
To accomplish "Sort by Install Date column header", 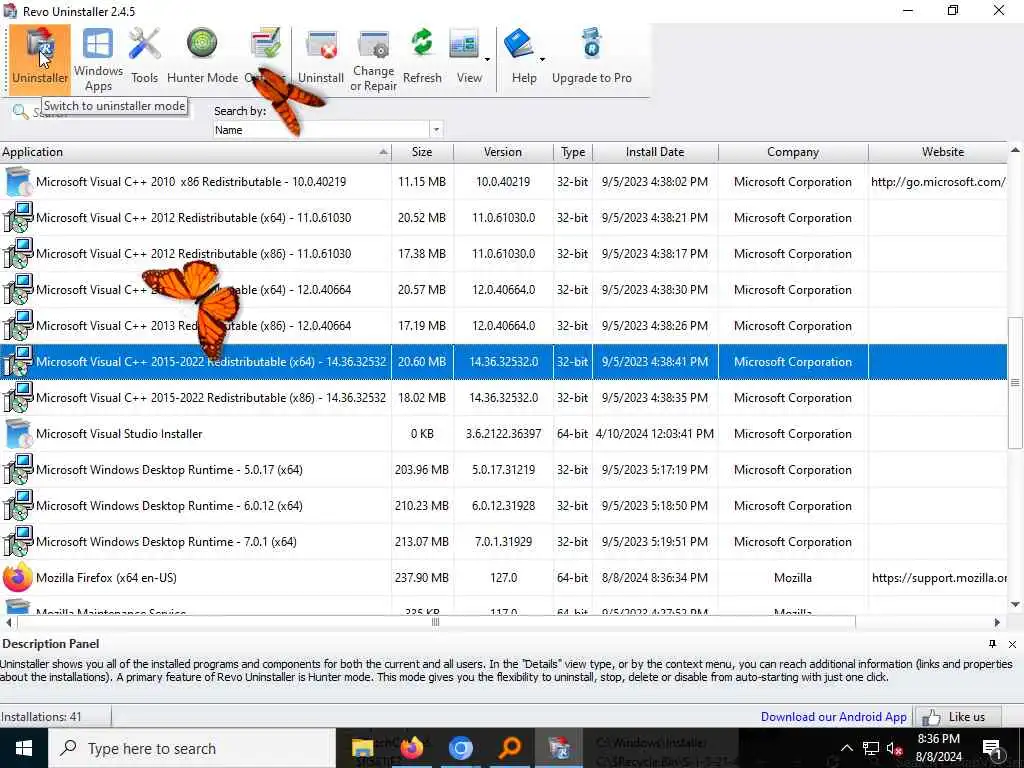I will coord(655,152).
